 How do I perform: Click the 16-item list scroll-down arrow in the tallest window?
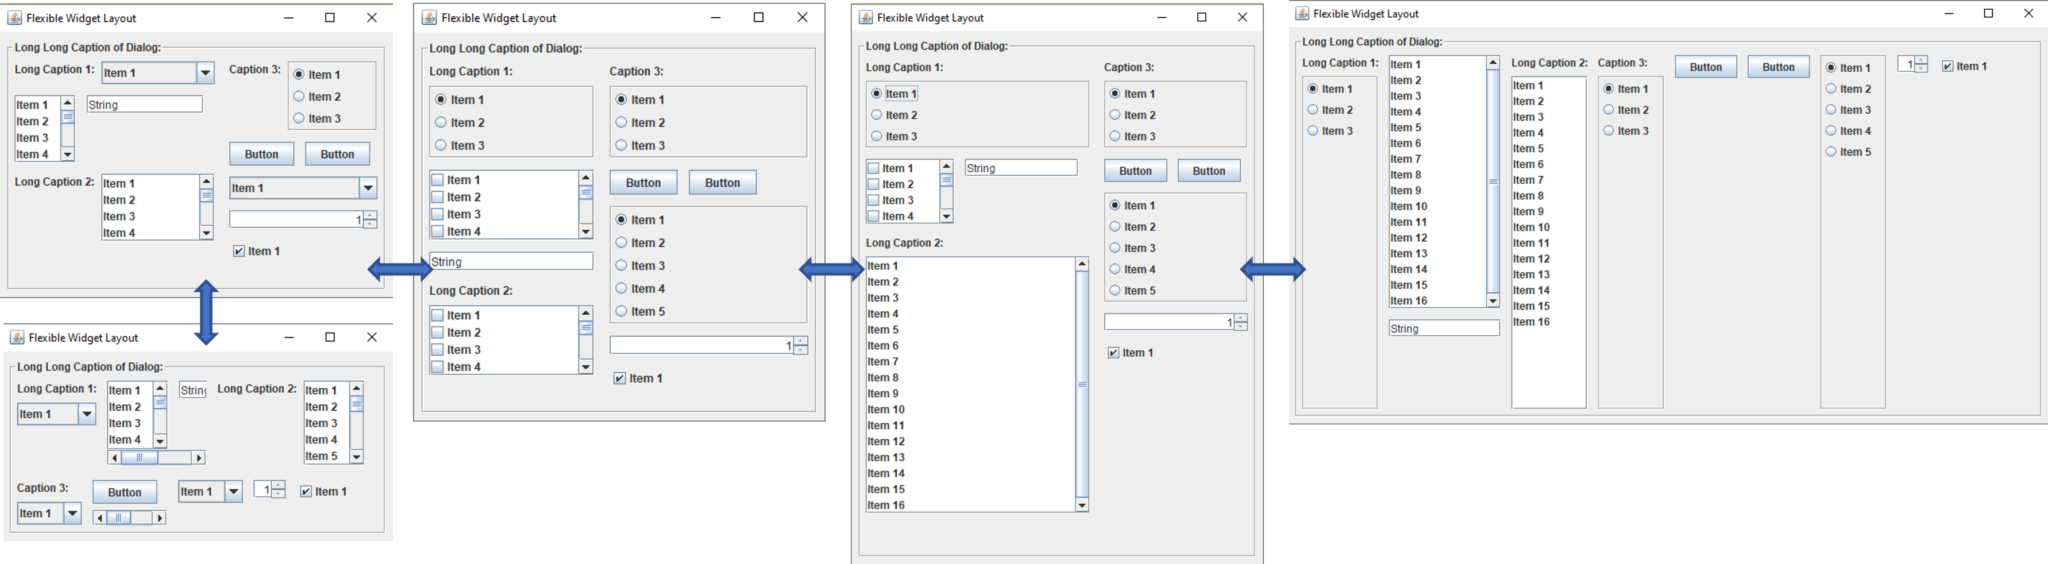(x=1081, y=505)
